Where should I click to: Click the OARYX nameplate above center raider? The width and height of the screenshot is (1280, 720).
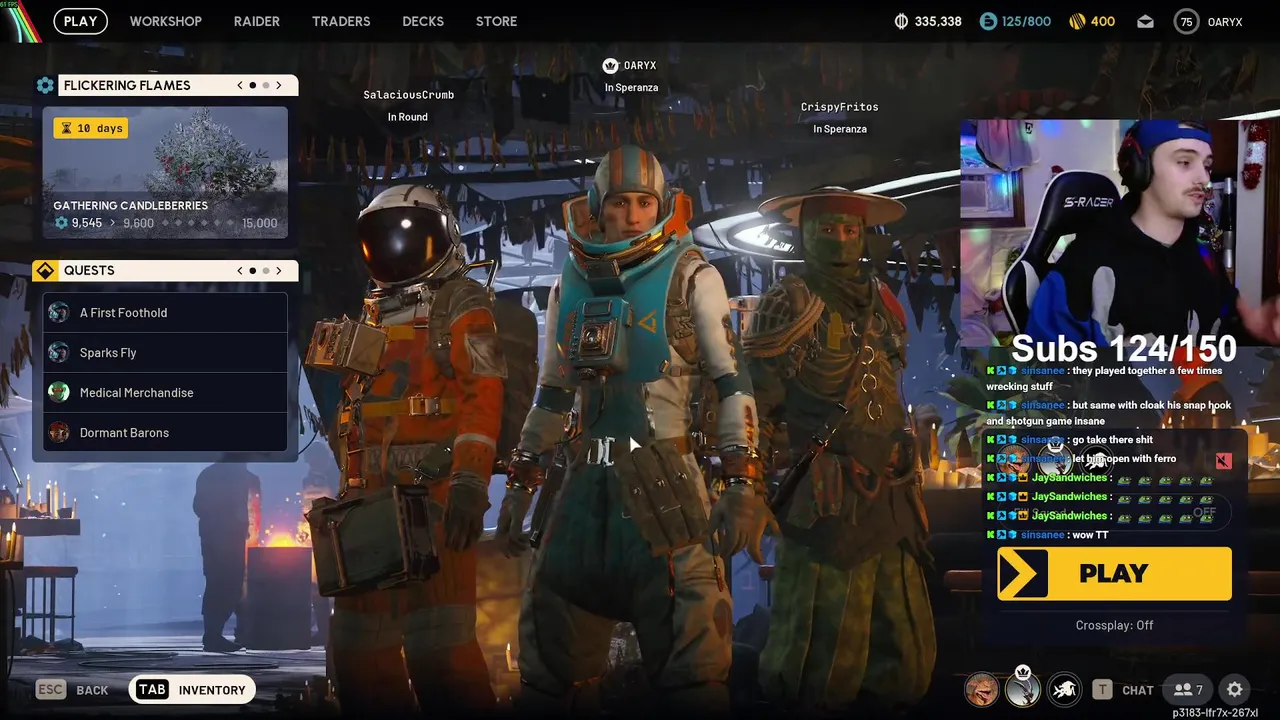[x=640, y=65]
